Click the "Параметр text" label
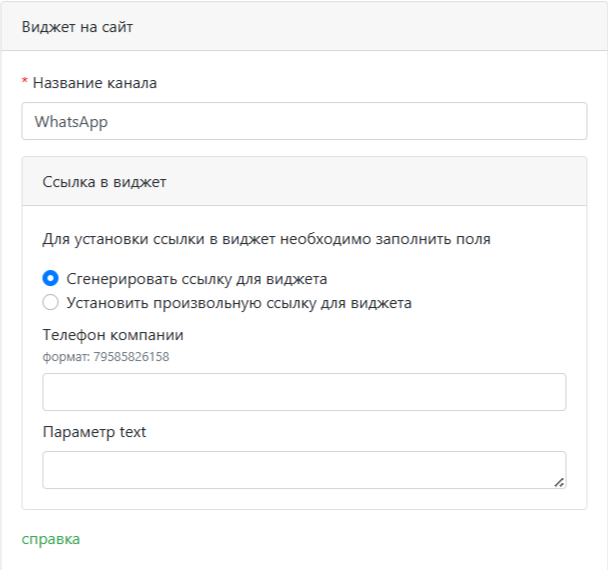608x570 pixels. (x=94, y=432)
